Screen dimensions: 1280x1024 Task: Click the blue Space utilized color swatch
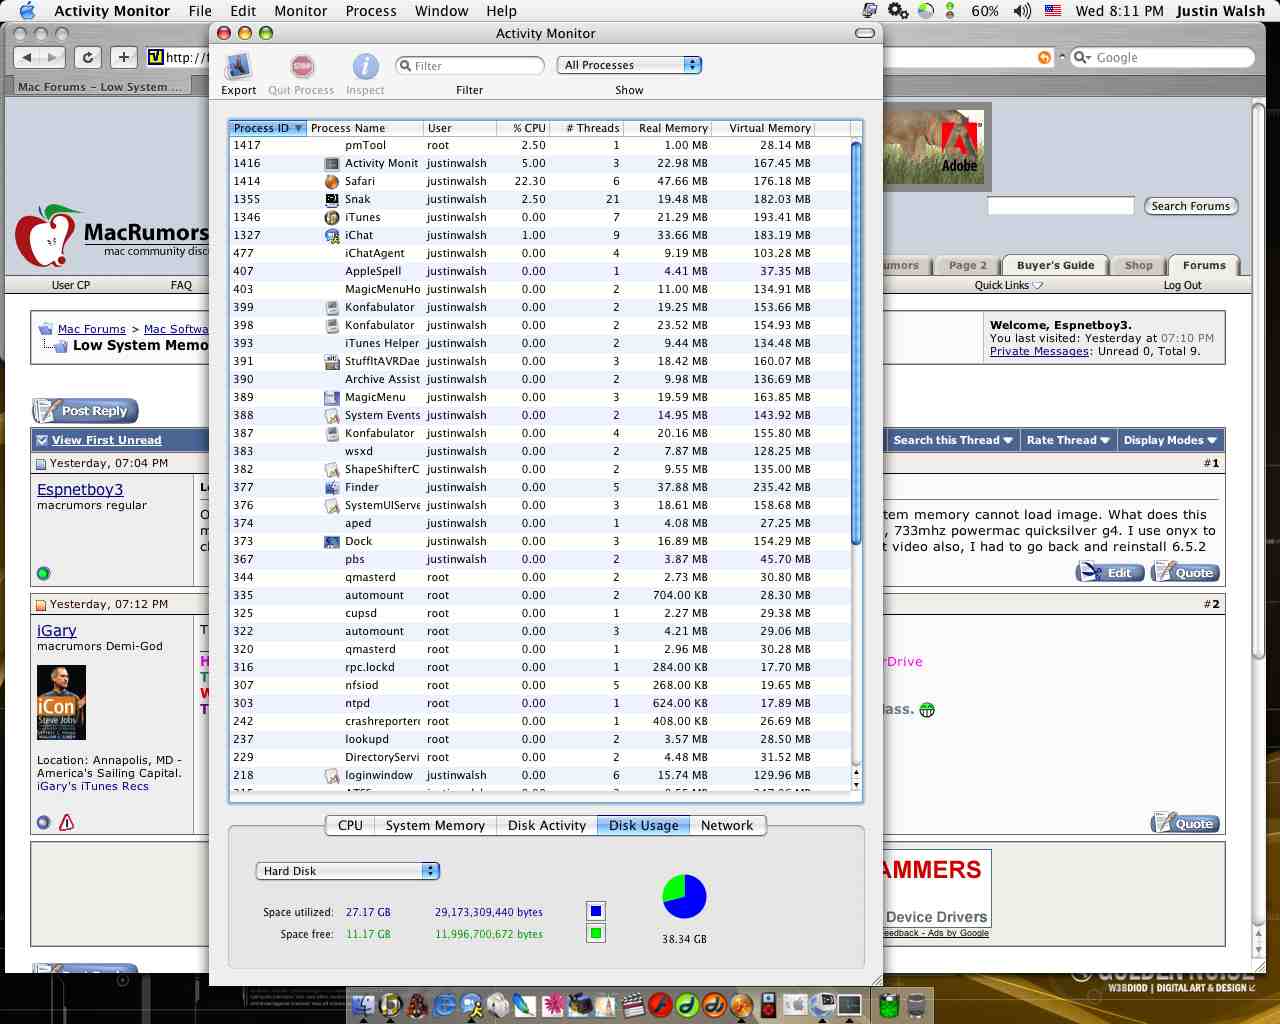[x=596, y=911]
